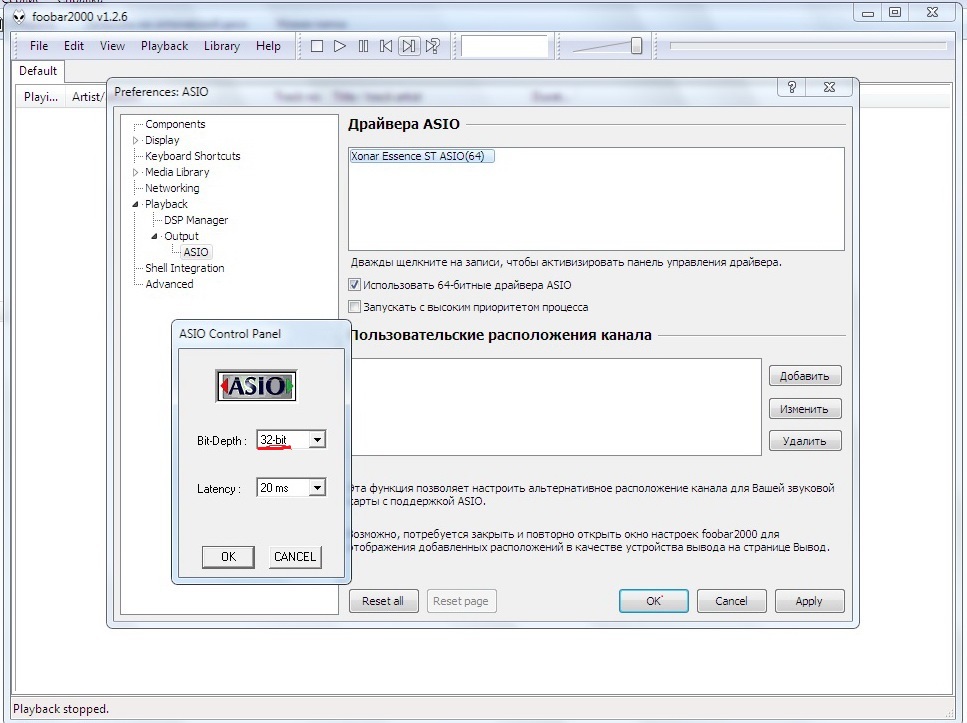Expand the Media Library tree node
This screenshot has height=723, width=967.
(136, 172)
